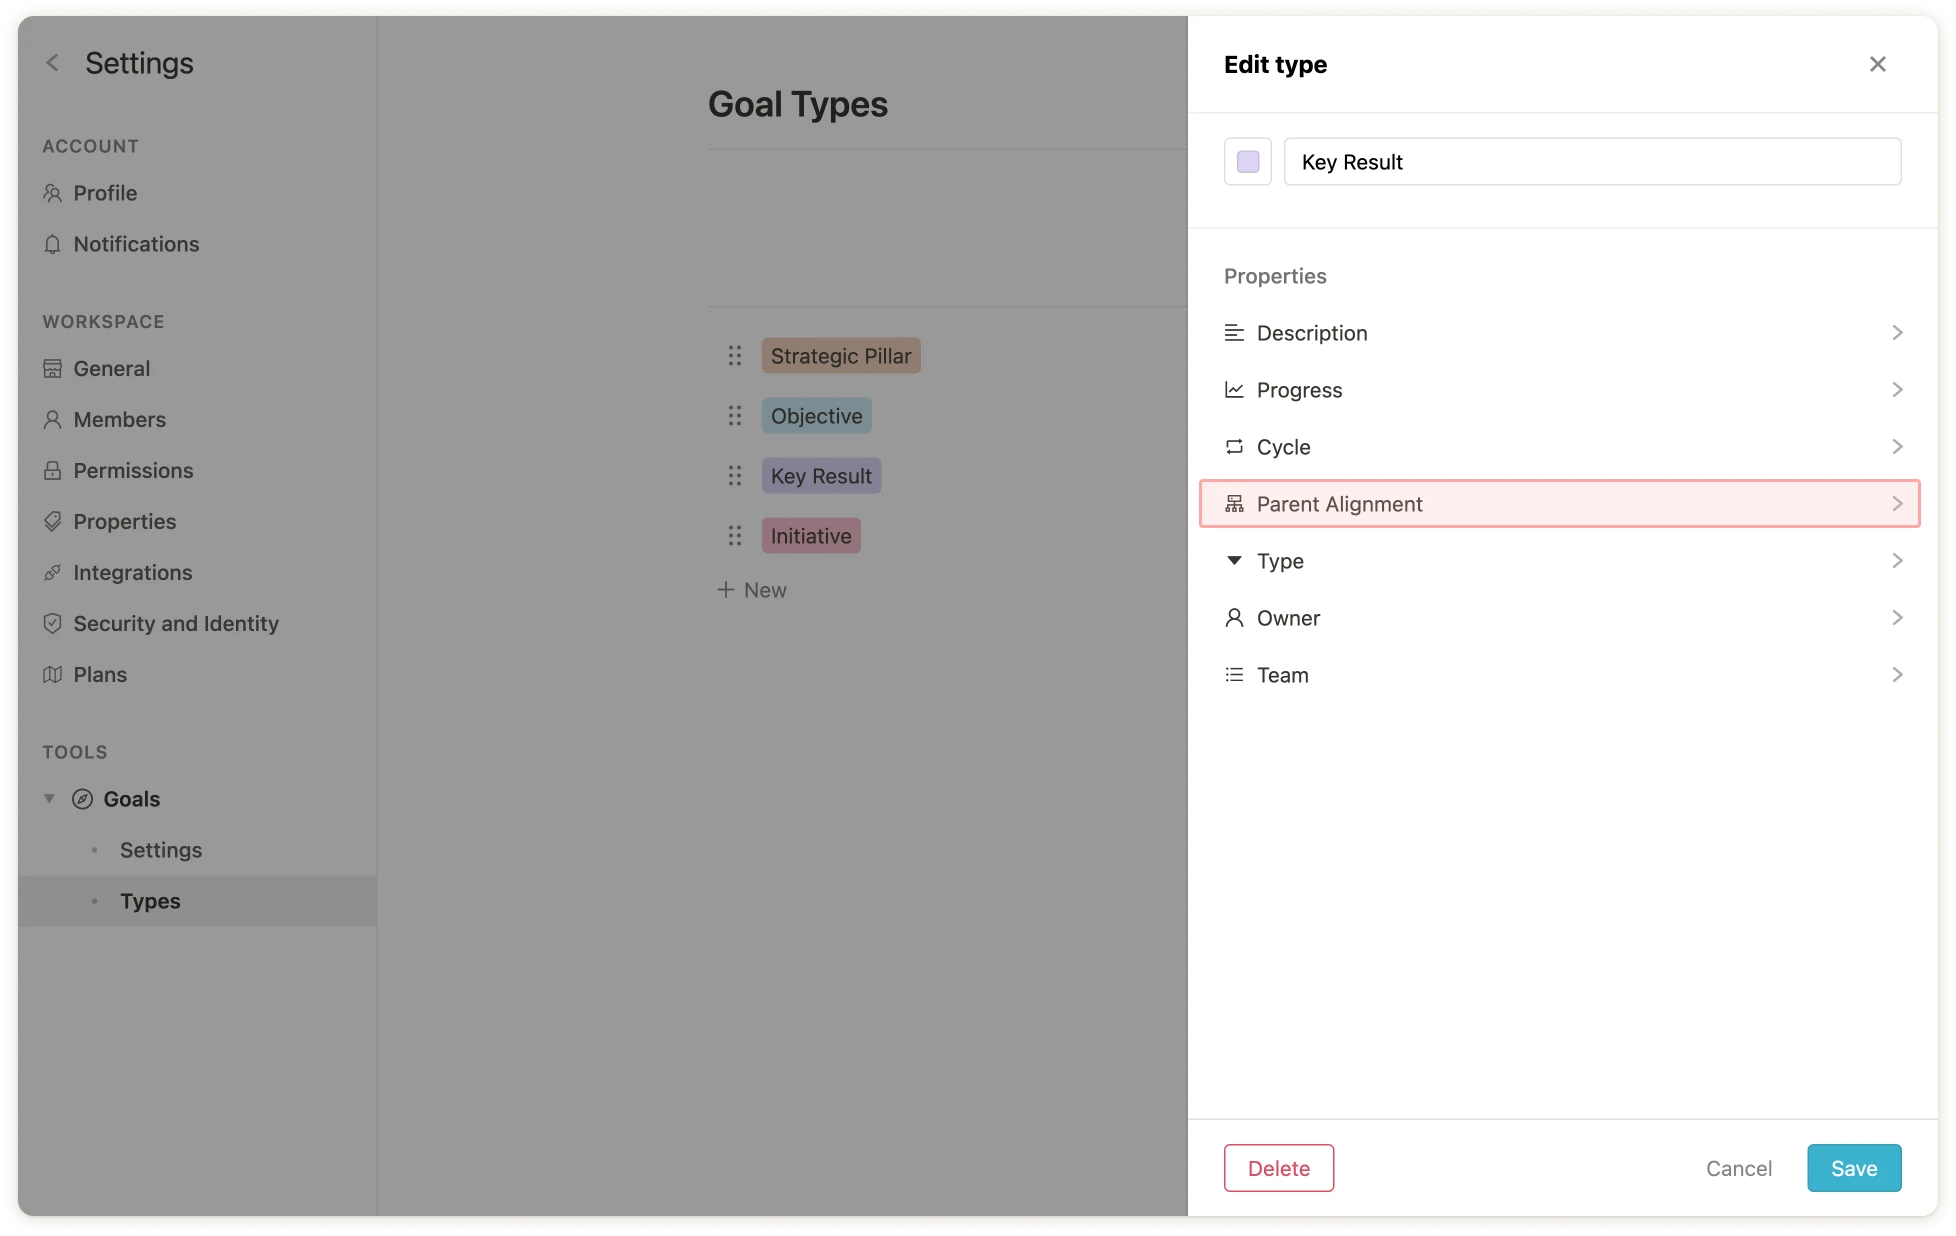
Task: Click the Description property lines icon
Action: tap(1234, 333)
